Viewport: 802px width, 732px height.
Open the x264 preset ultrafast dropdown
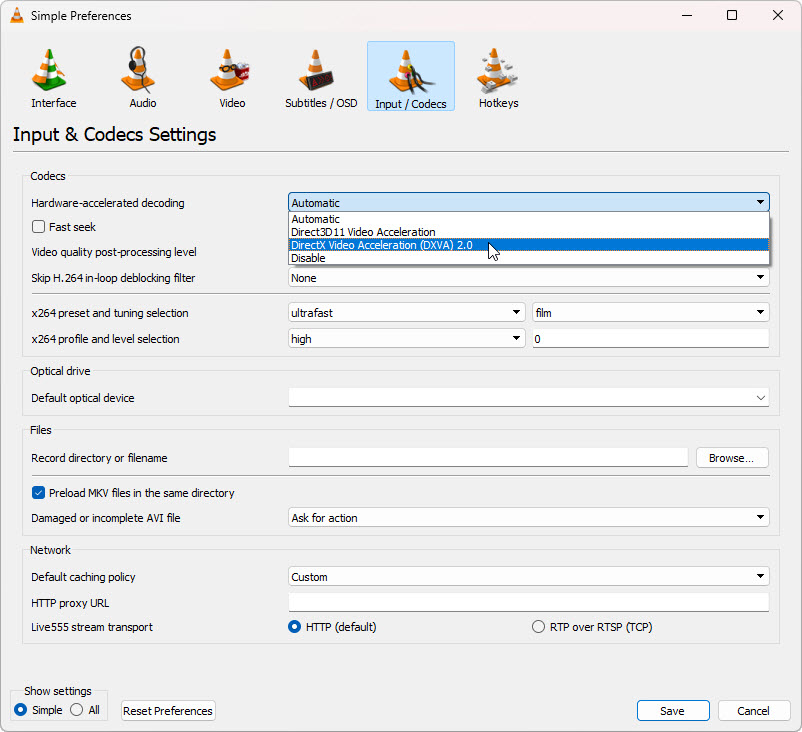[x=407, y=313]
